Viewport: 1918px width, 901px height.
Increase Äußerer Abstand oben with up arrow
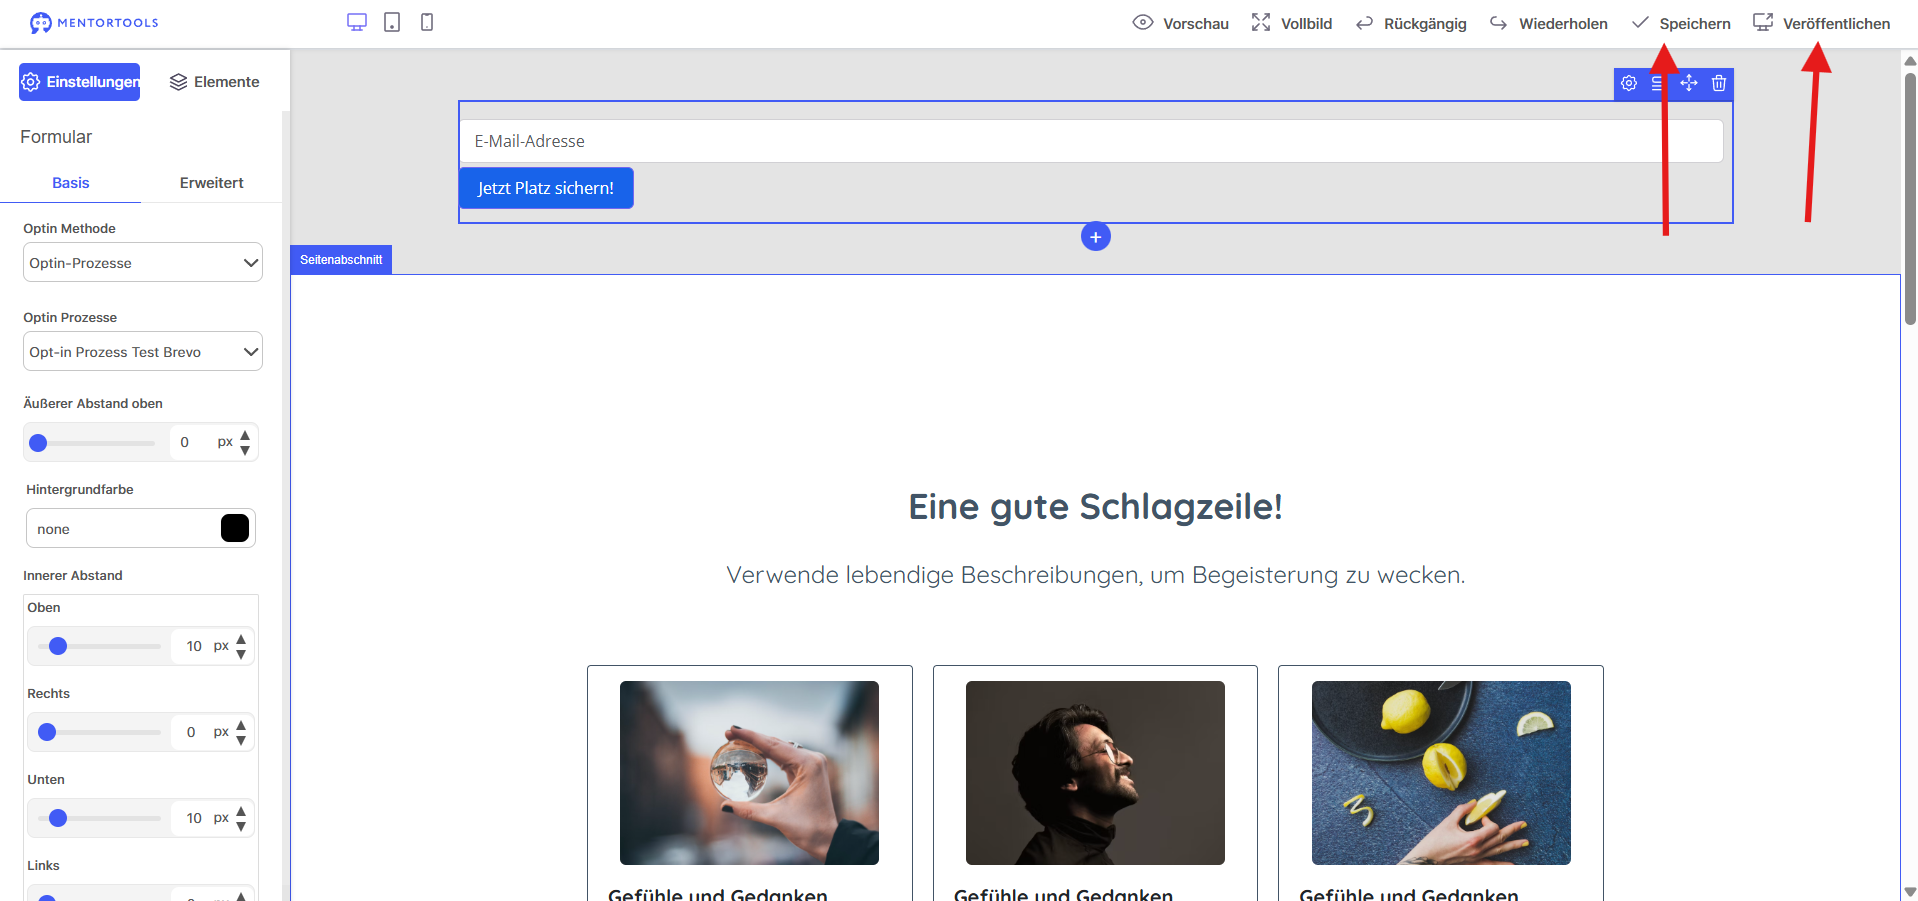tap(245, 435)
